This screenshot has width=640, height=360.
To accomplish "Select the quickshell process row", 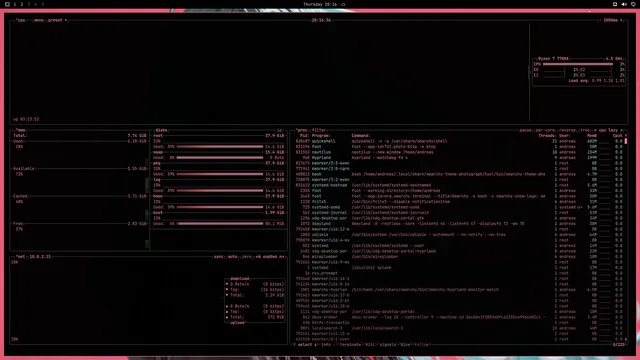I will (x=460, y=141).
